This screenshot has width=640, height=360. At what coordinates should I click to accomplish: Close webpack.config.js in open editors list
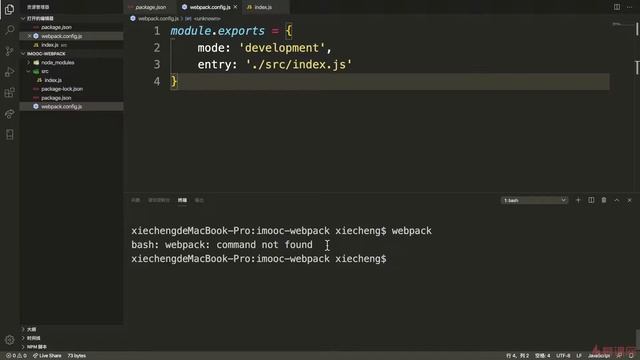(29, 36)
